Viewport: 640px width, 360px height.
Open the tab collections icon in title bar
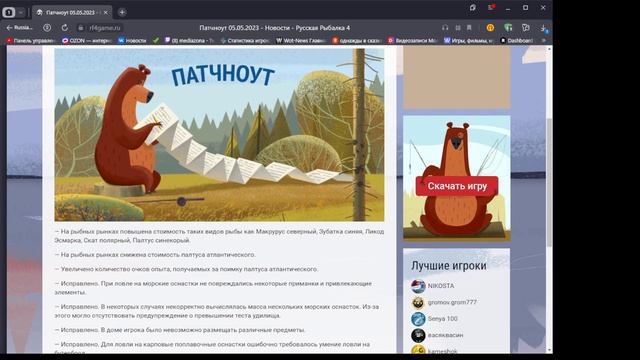[x=472, y=8]
